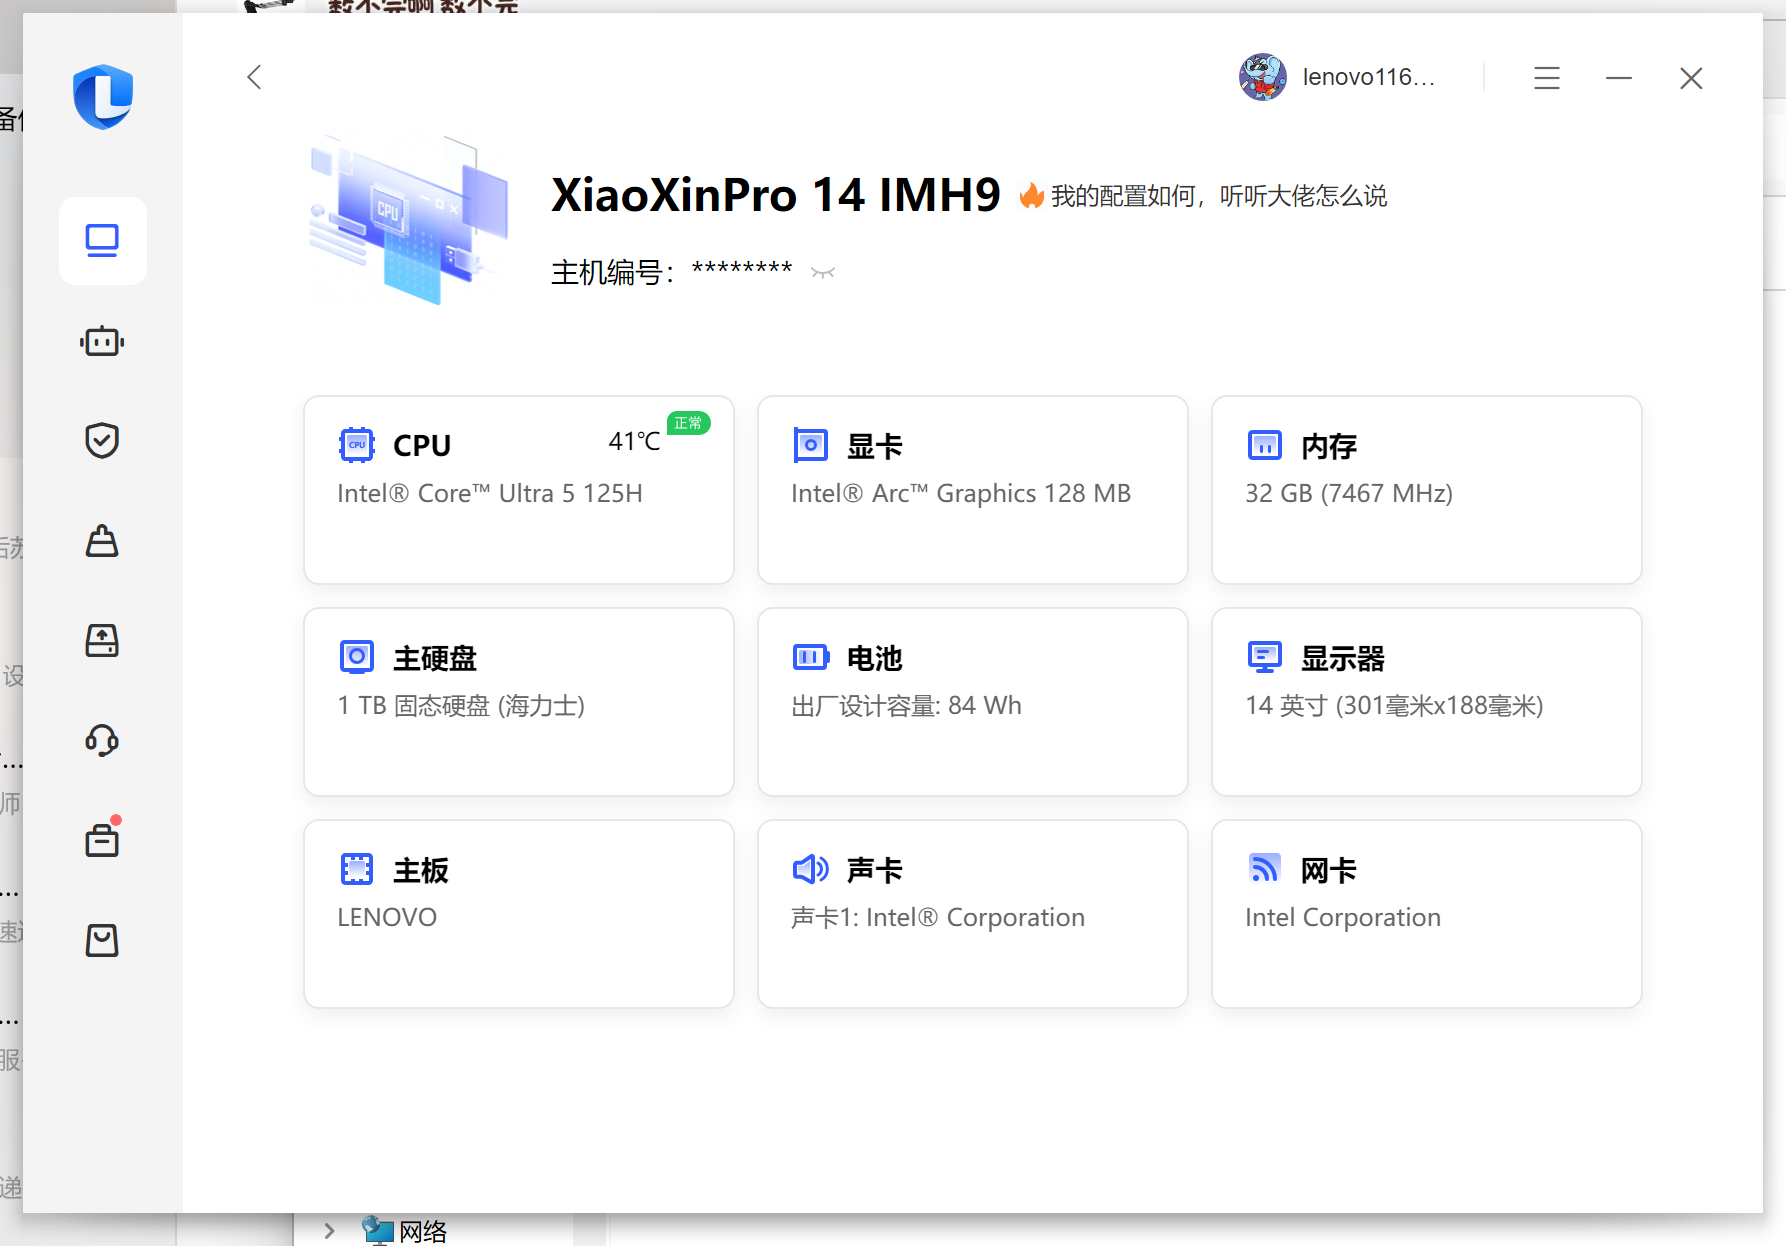Click the computer hardware illustration

(x=409, y=220)
